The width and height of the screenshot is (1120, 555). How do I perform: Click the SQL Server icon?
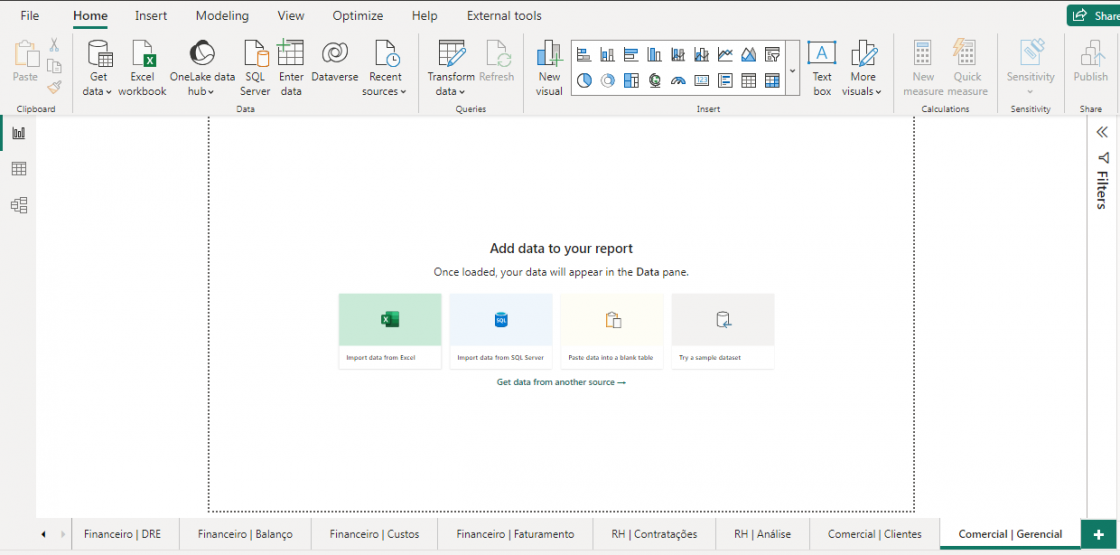[x=255, y=68]
